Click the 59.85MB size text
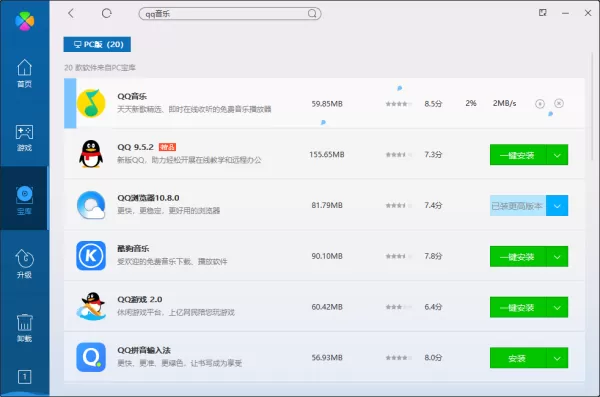Image resolution: width=600 pixels, height=397 pixels. click(x=327, y=104)
